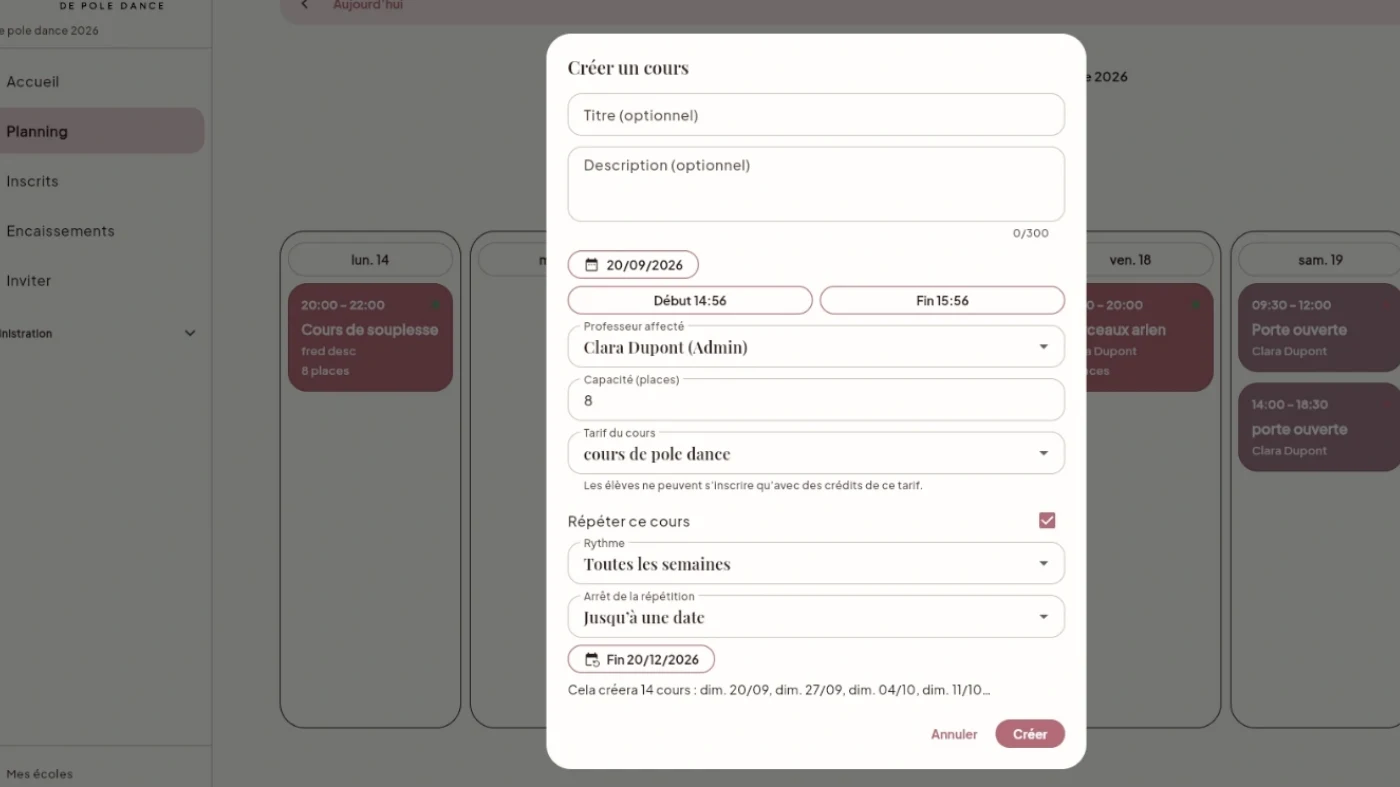This screenshot has width=1400, height=787.
Task: Focus the Titre (optionnel) field
Action: pos(816,115)
